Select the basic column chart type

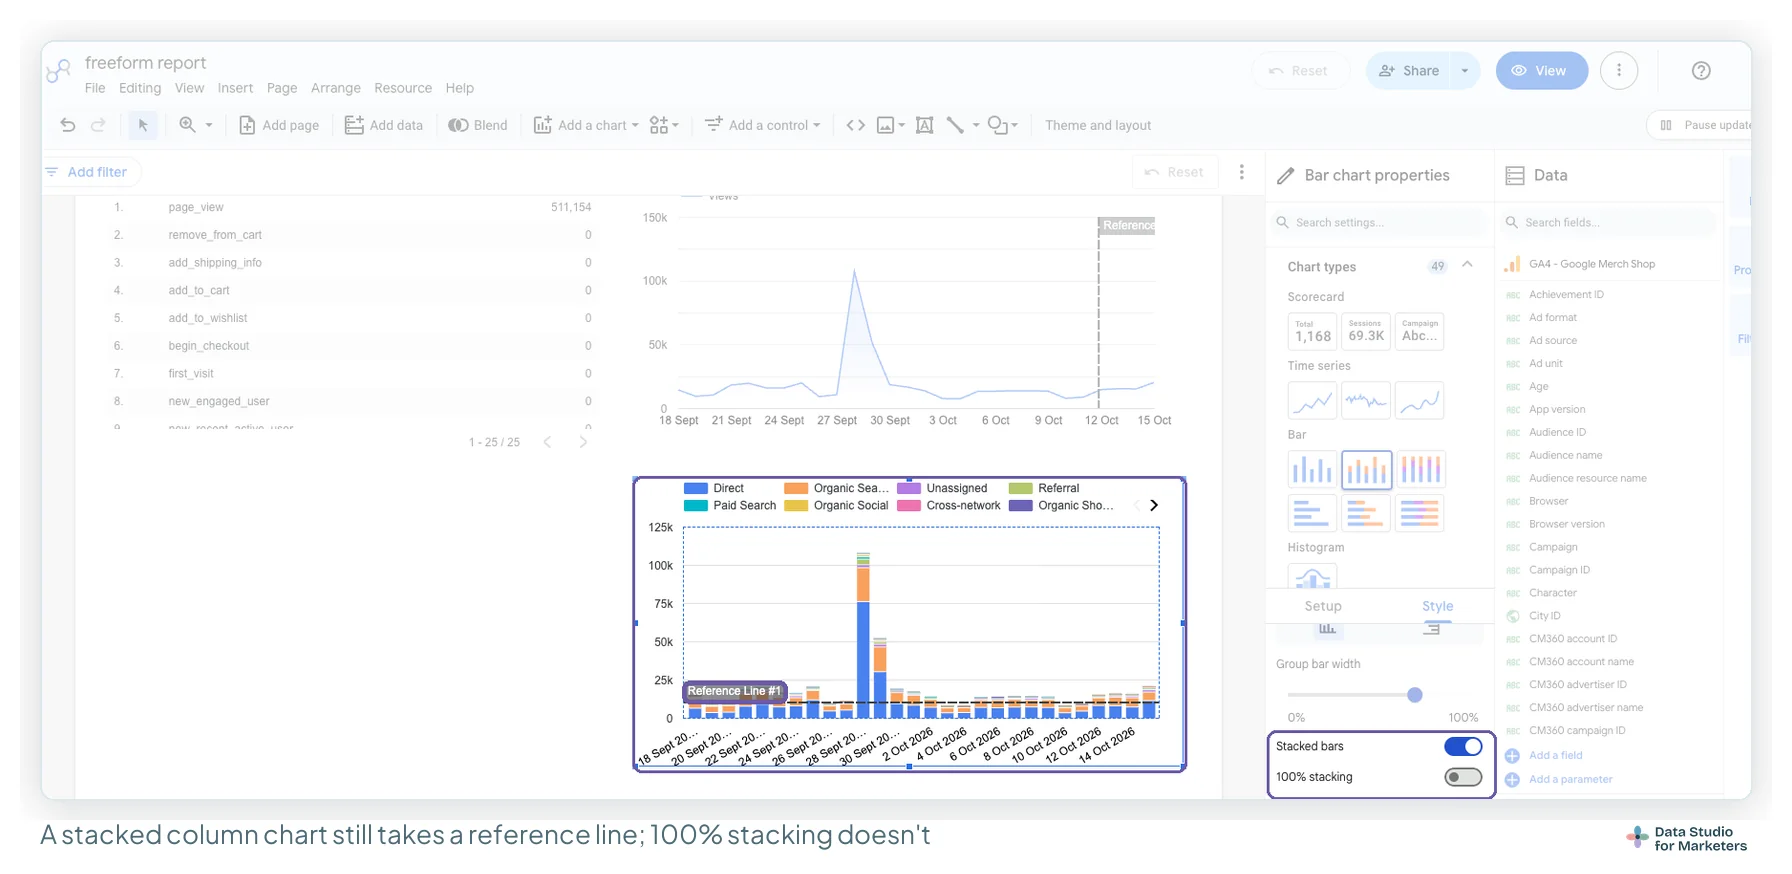(x=1312, y=469)
